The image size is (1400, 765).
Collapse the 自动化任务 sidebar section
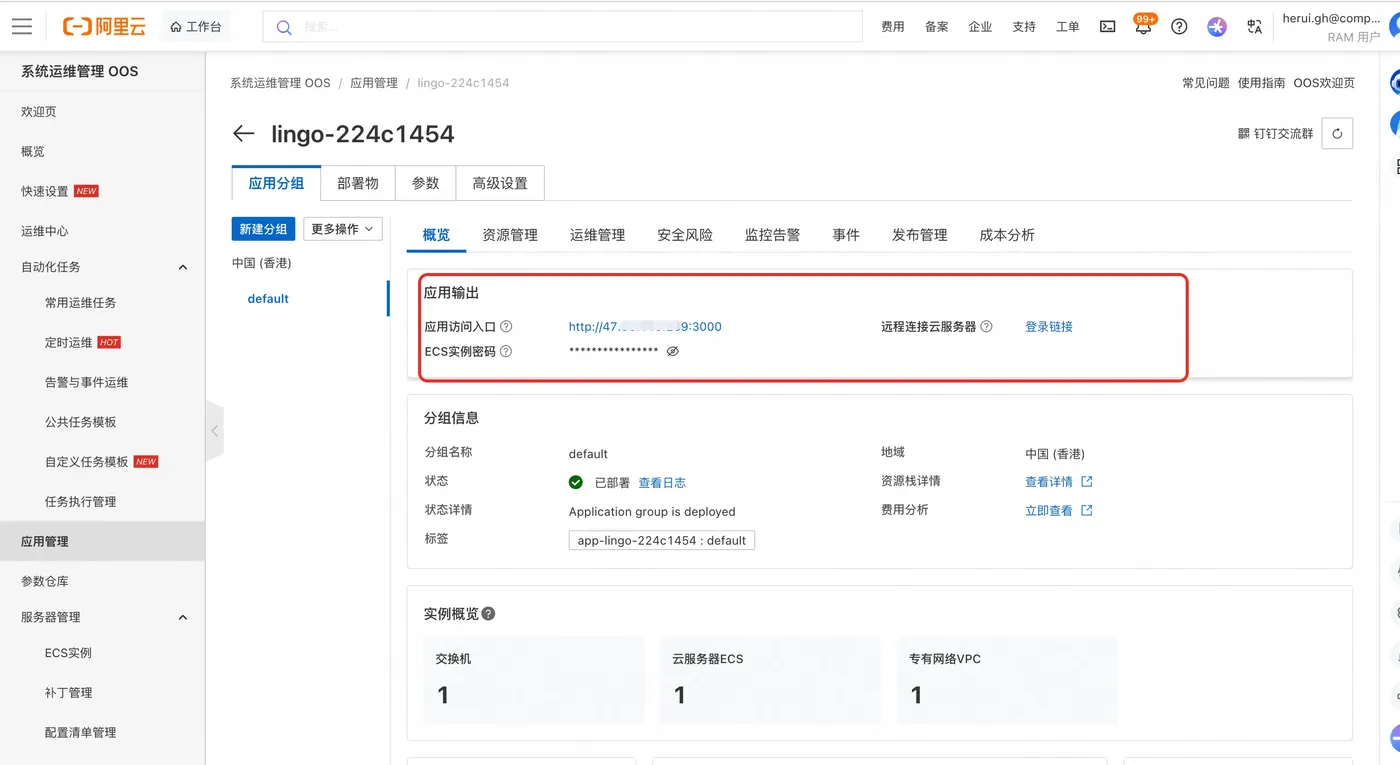click(x=183, y=267)
